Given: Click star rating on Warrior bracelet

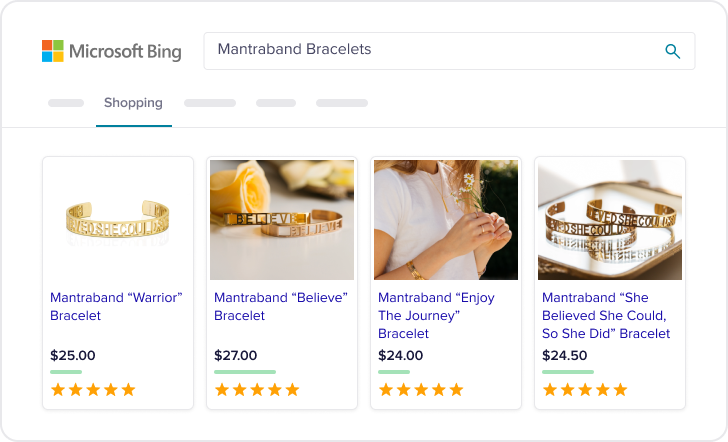Looking at the screenshot, I should coord(93,390).
